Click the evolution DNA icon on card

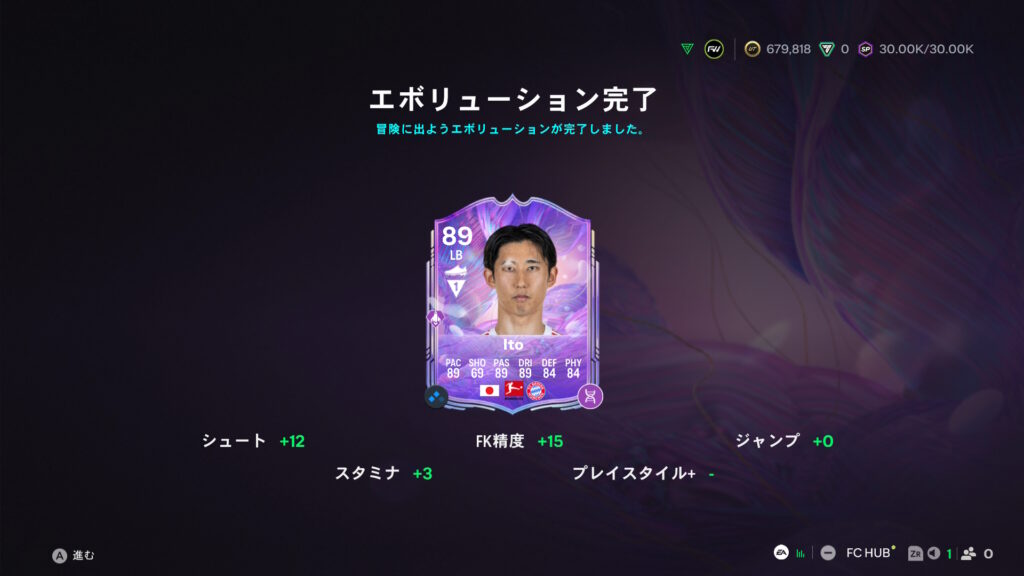(x=590, y=396)
